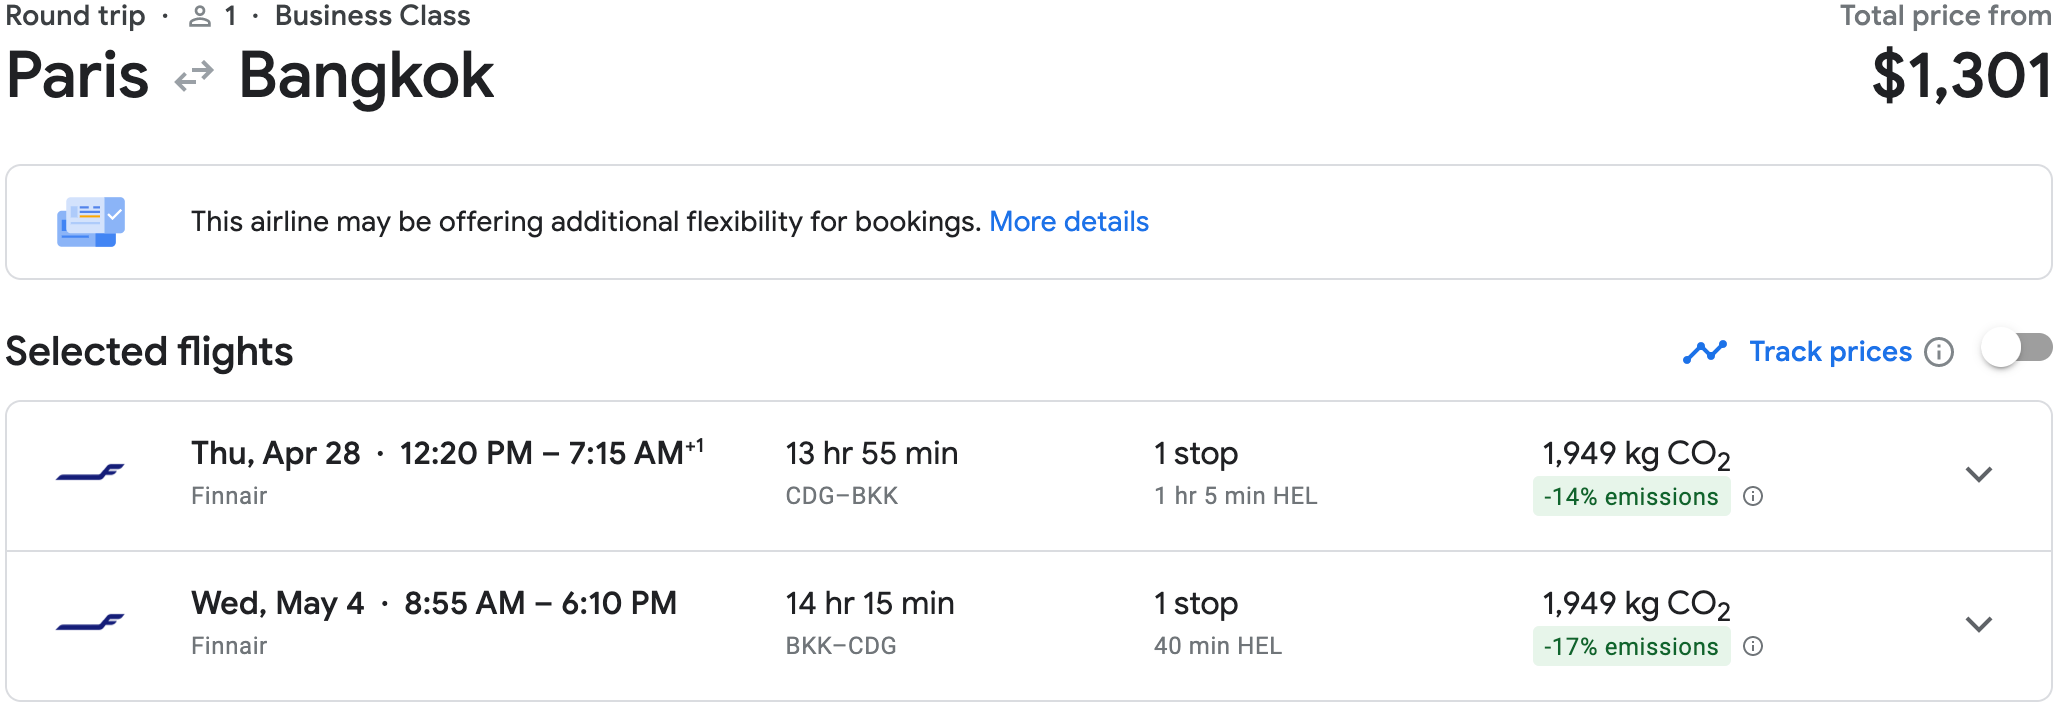Click the -17% emissions badge
This screenshot has width=2058, height=712.
[1631, 646]
